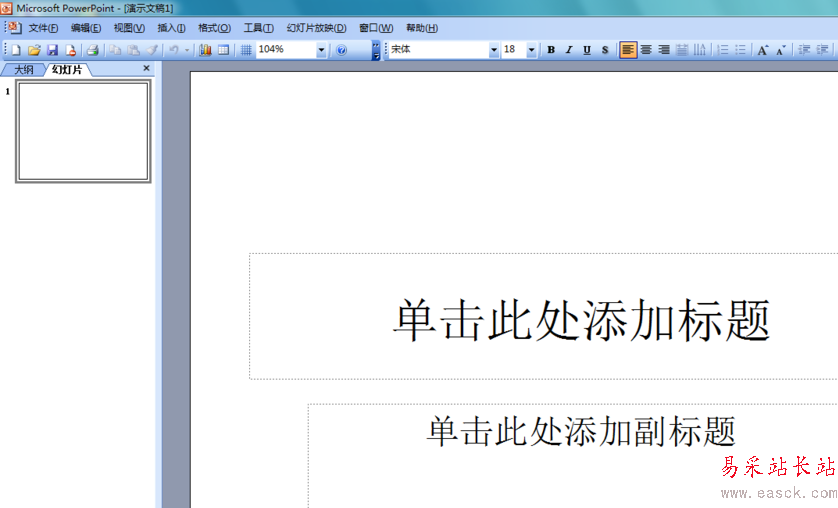Open the 文件(F) menu
This screenshot has width=838, height=508.
pos(43,28)
